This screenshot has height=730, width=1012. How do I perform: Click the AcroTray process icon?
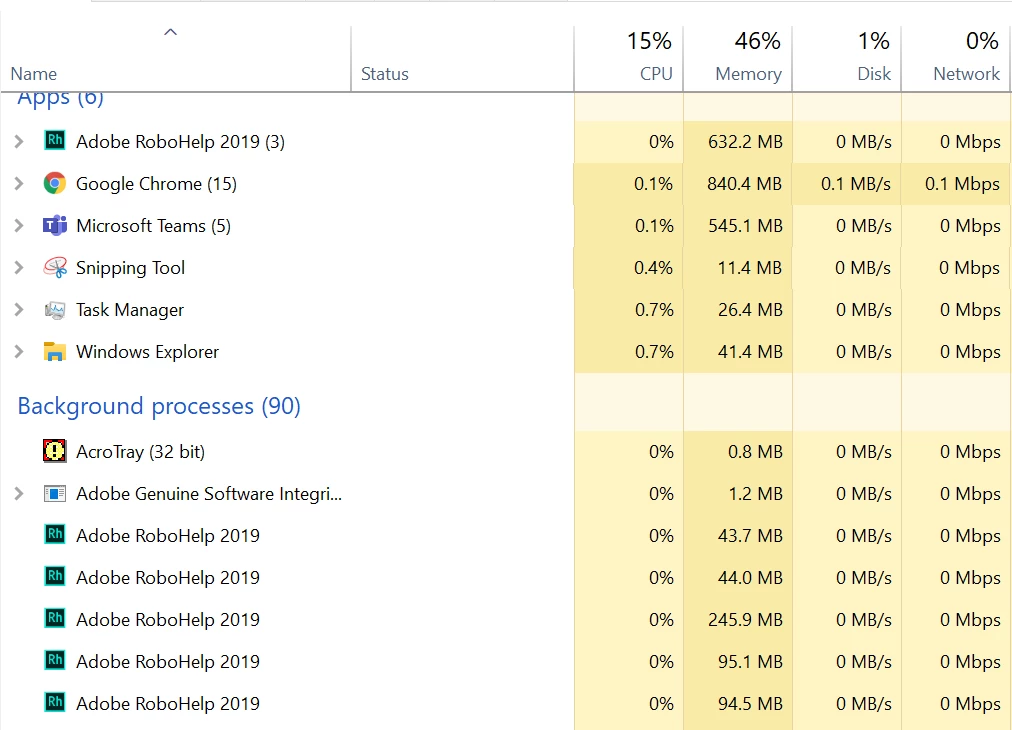click(55, 452)
